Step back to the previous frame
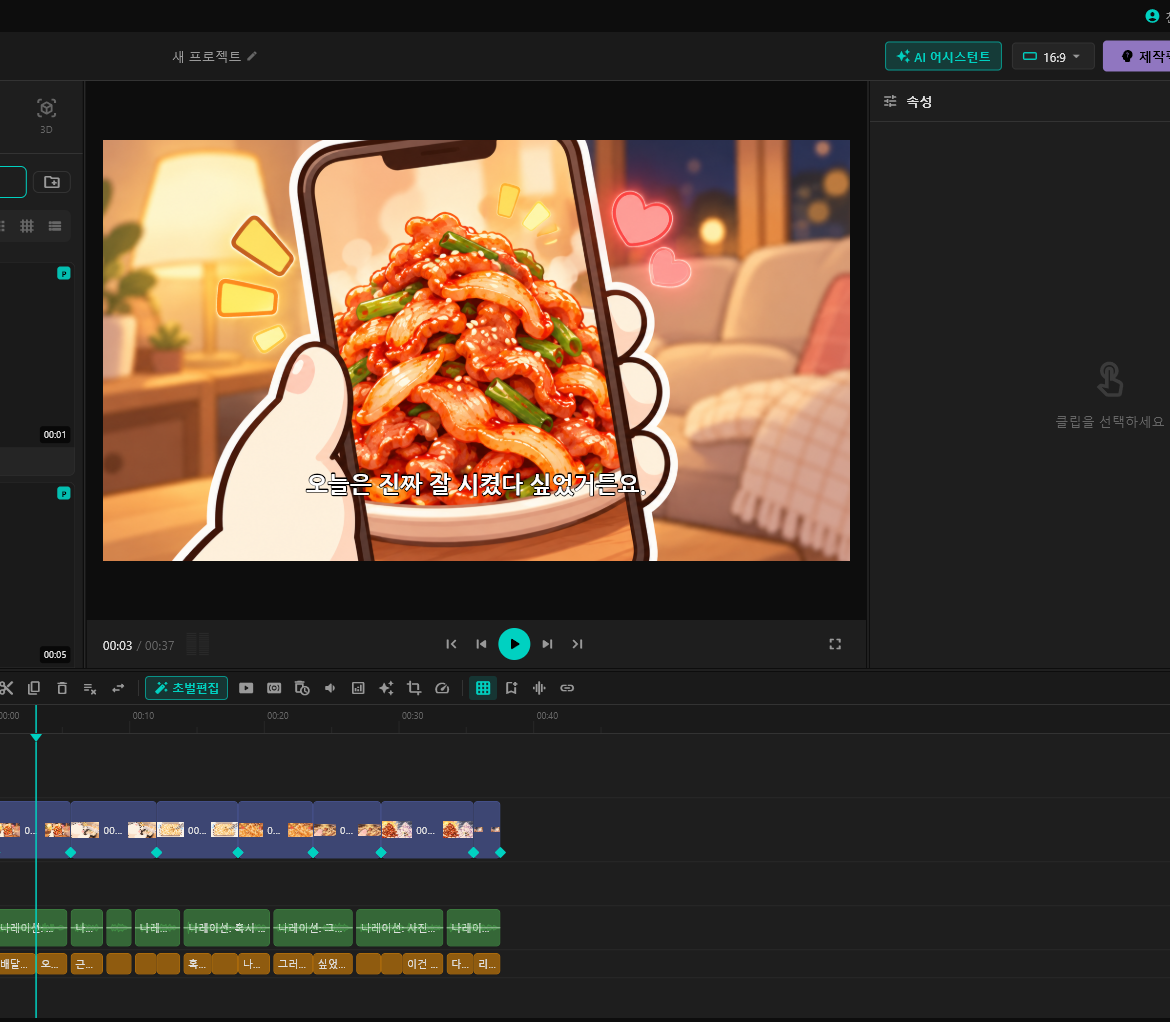Image resolution: width=1170 pixels, height=1022 pixels. [x=481, y=644]
